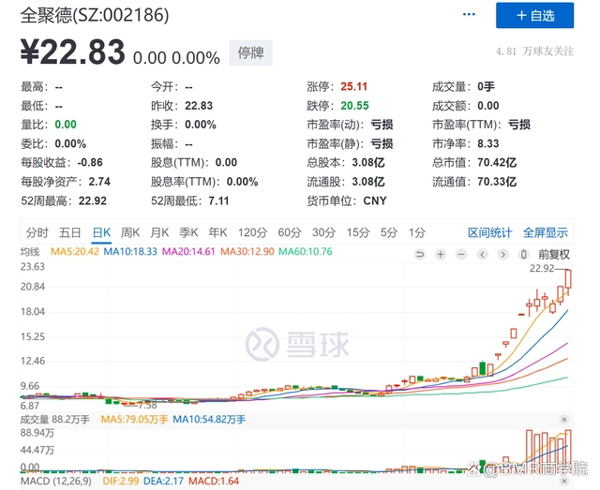Click the volume MA5:79.05万手 label
The height and width of the screenshot is (490, 600).
click(x=134, y=420)
